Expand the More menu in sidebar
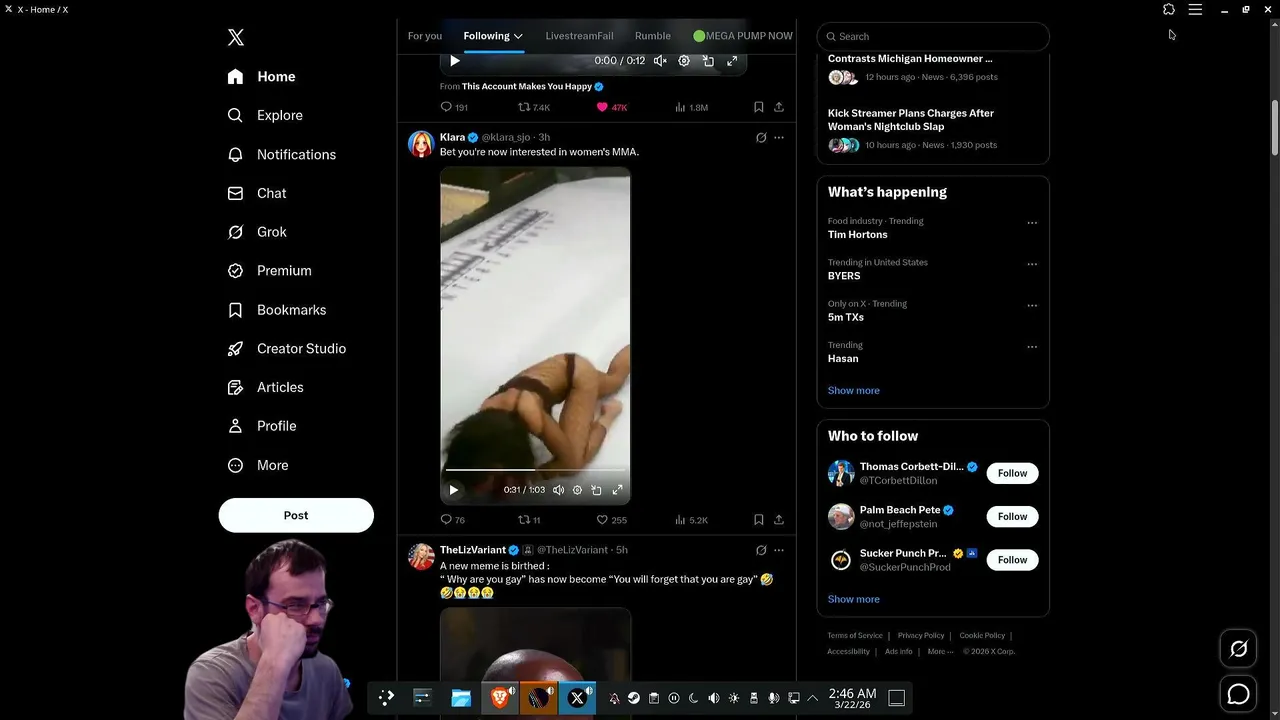Screen dimensions: 1280x720 click(258, 465)
